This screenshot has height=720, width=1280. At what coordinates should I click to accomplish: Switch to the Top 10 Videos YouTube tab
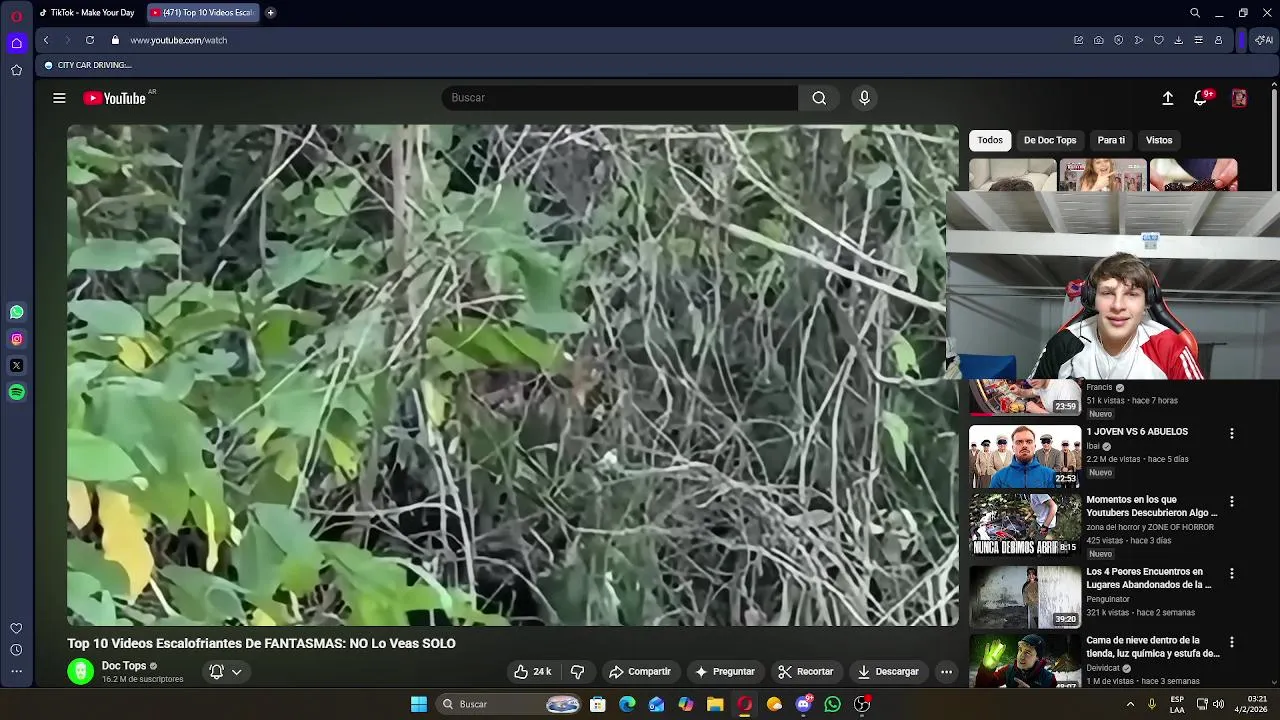[x=203, y=13]
